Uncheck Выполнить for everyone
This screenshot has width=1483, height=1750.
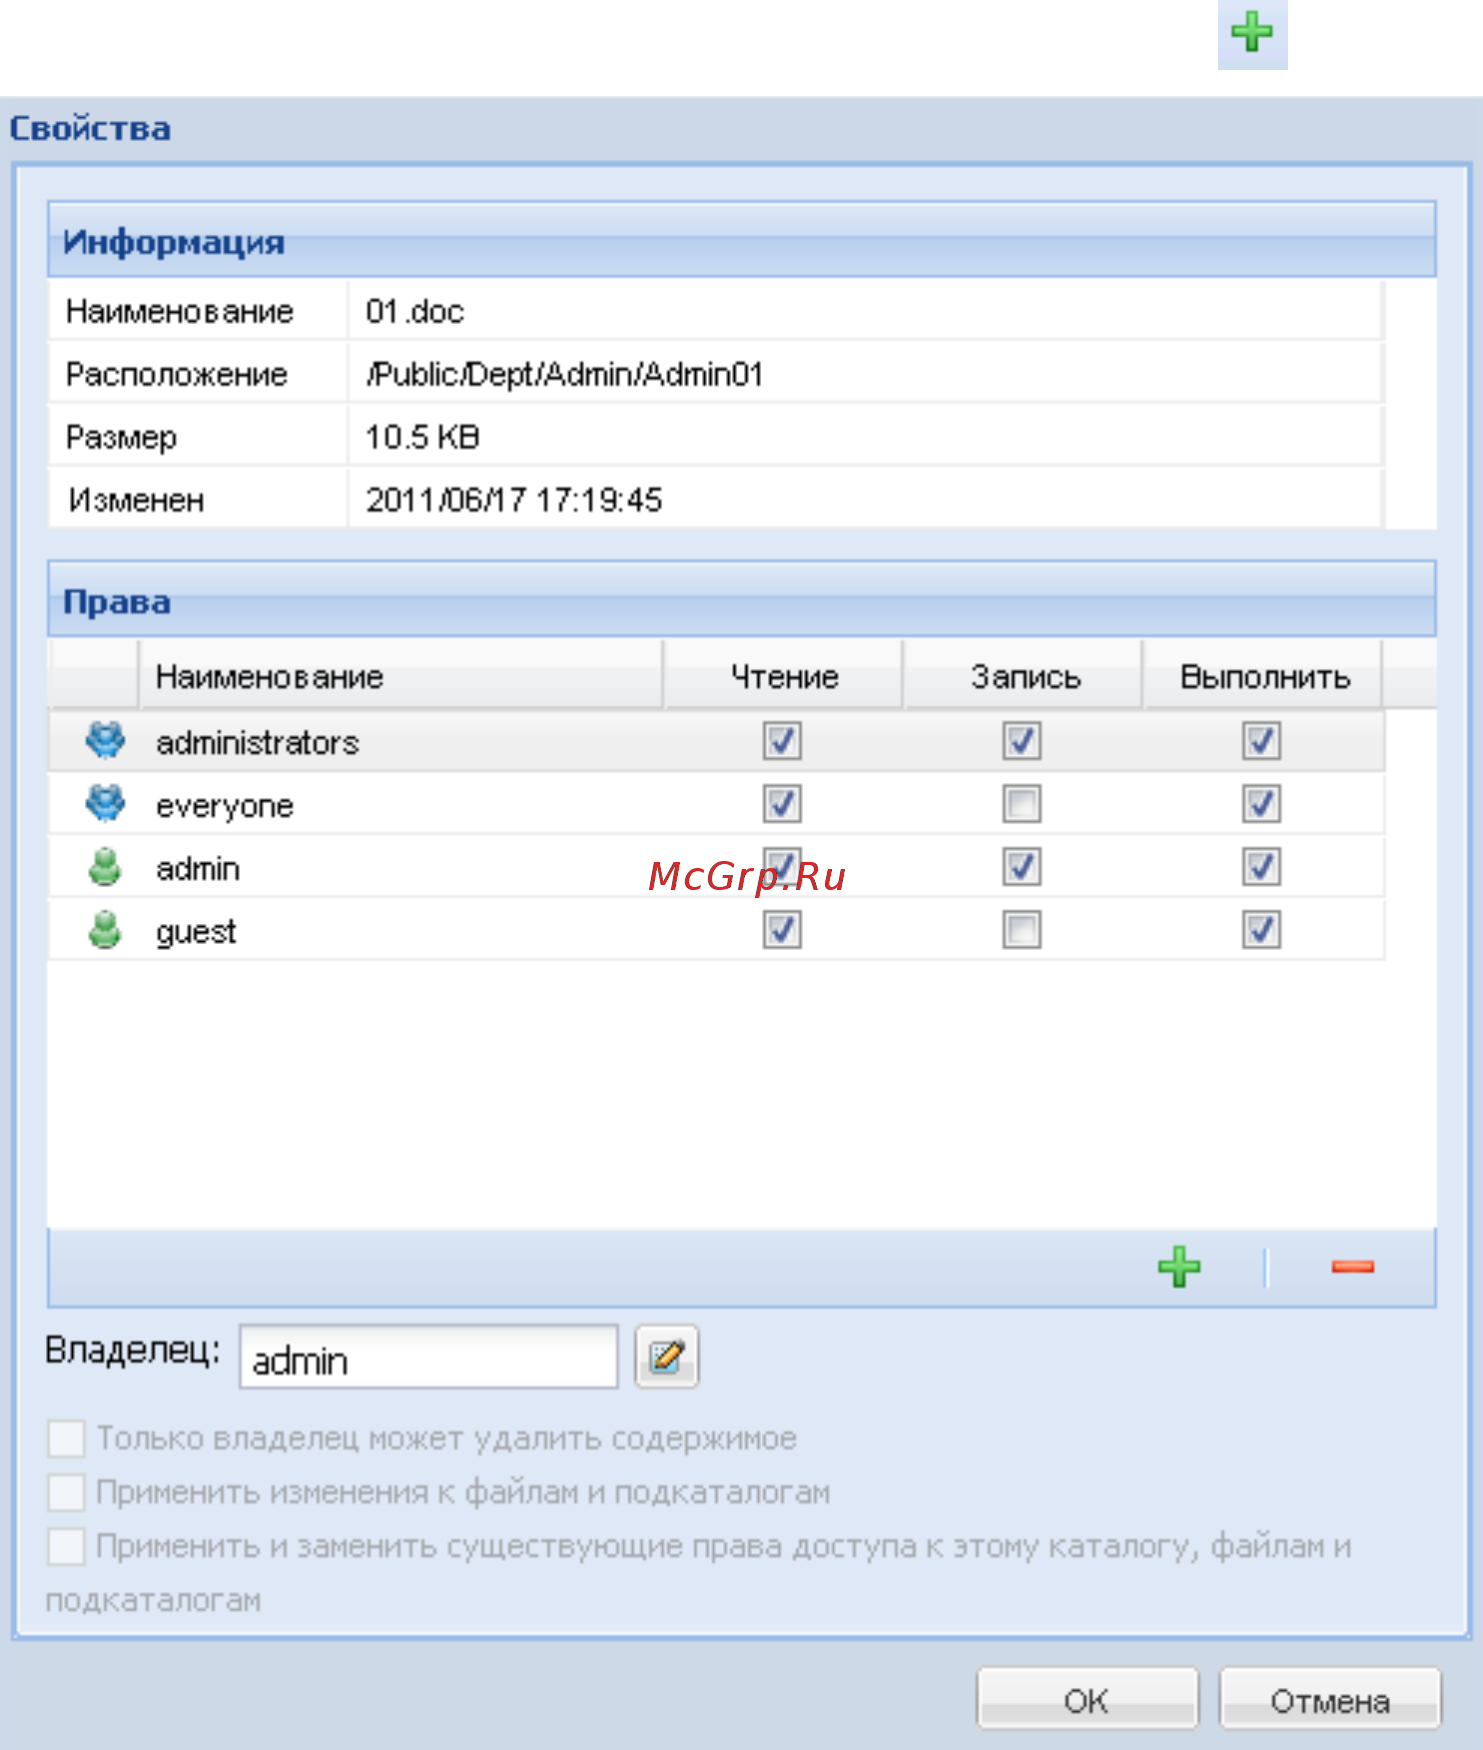[x=1262, y=804]
